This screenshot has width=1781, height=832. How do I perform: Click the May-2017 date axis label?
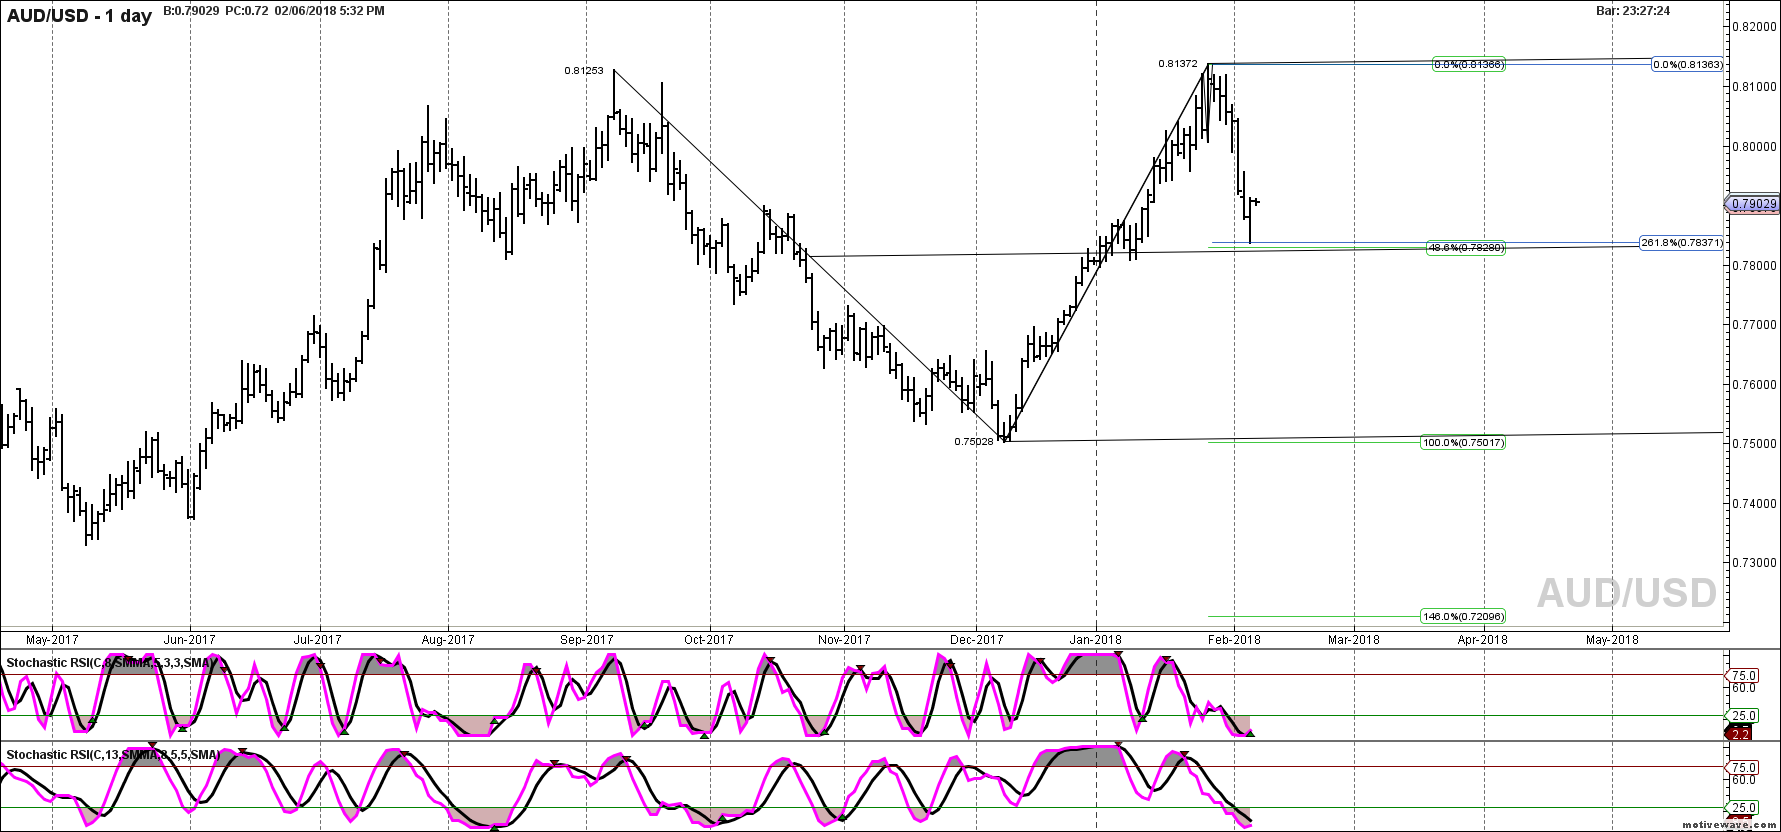click(52, 639)
